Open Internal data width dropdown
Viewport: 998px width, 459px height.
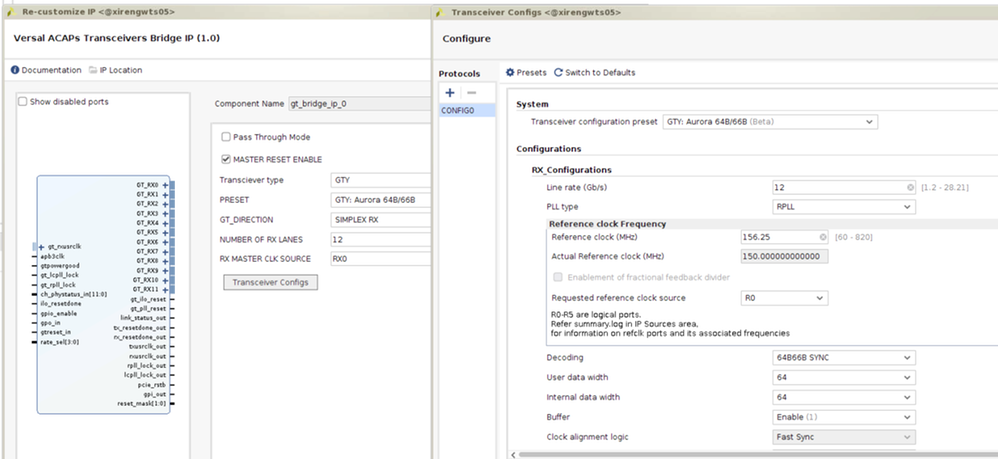(x=844, y=397)
